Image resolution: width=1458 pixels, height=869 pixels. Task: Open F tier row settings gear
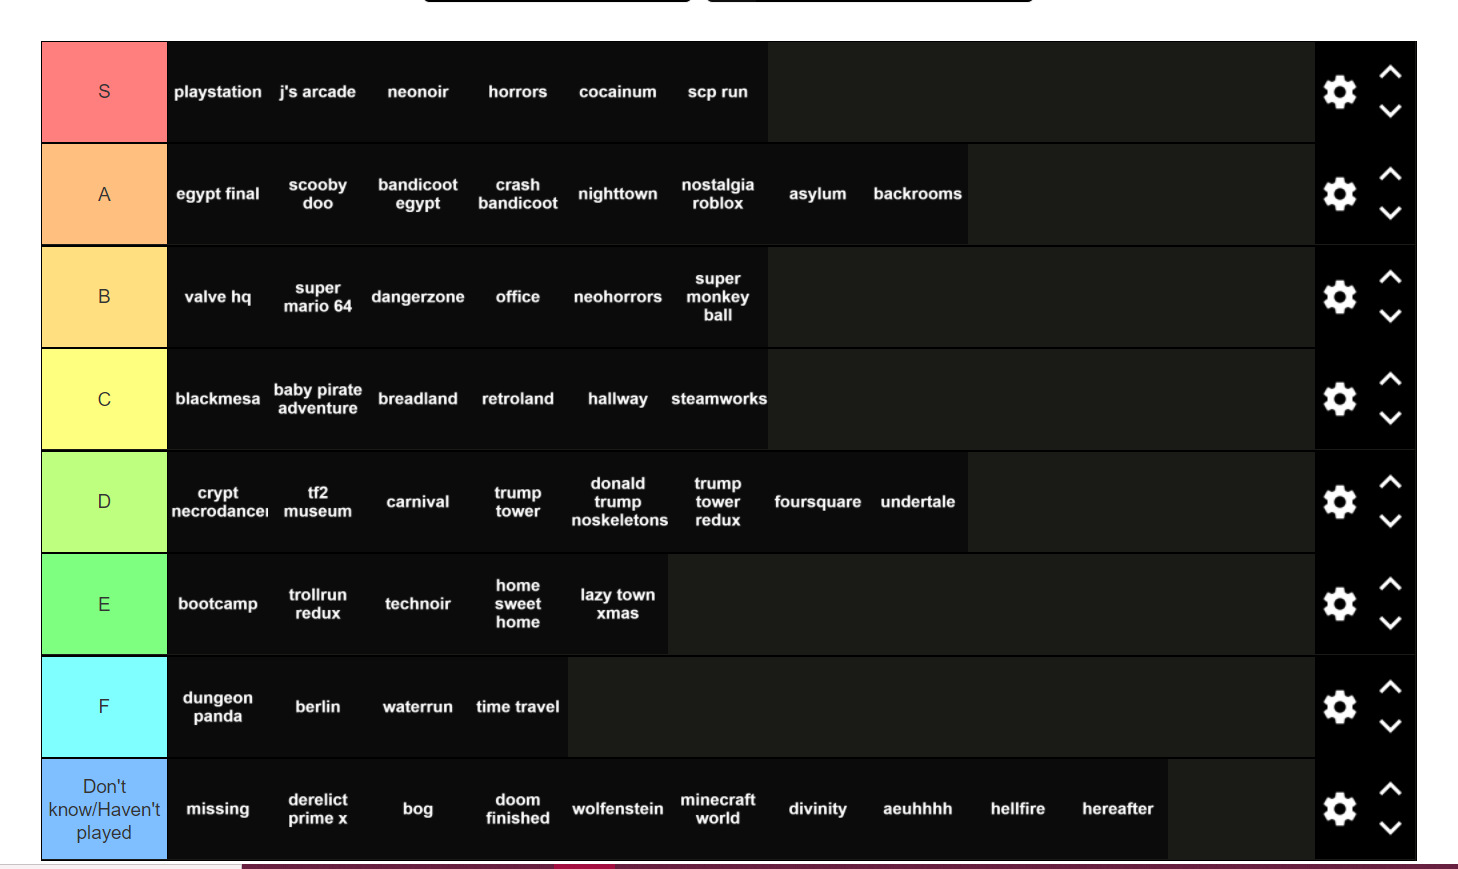[x=1339, y=707]
